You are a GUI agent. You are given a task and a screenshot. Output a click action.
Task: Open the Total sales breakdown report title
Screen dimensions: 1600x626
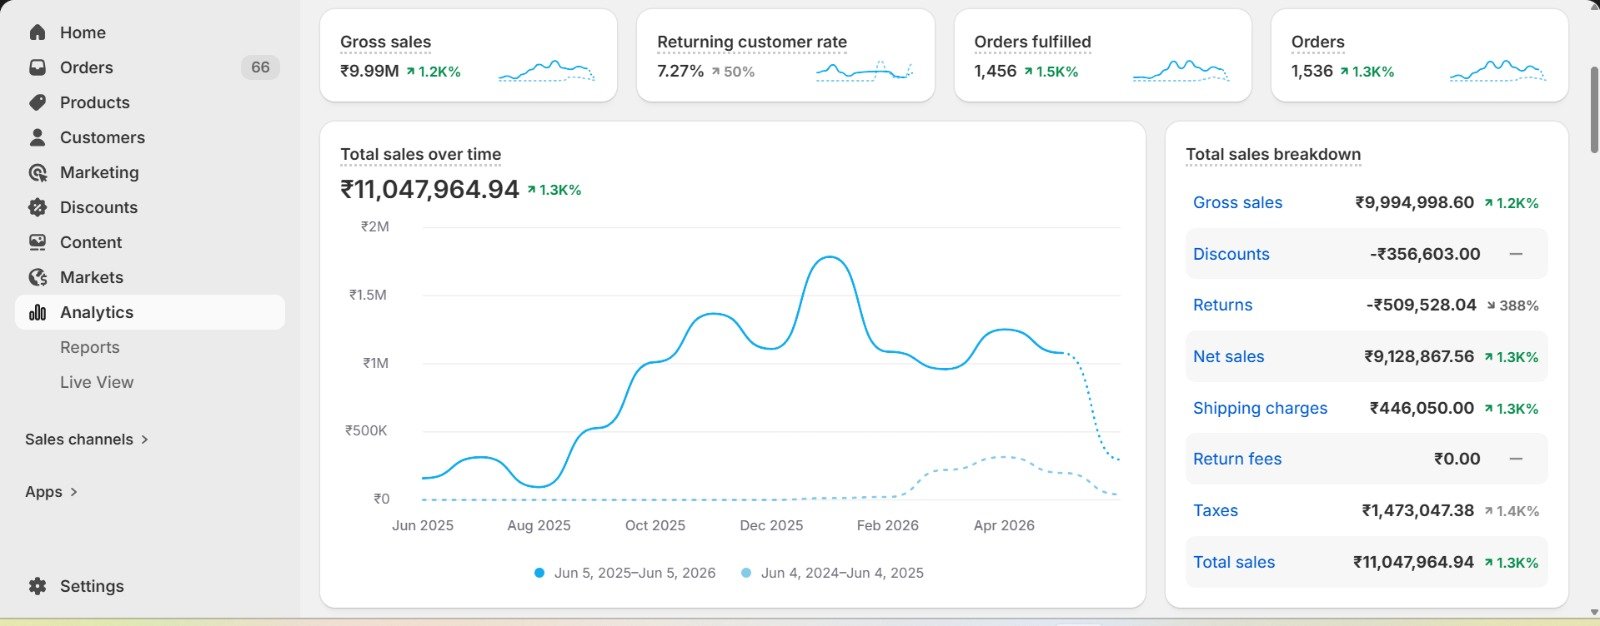1273,154
